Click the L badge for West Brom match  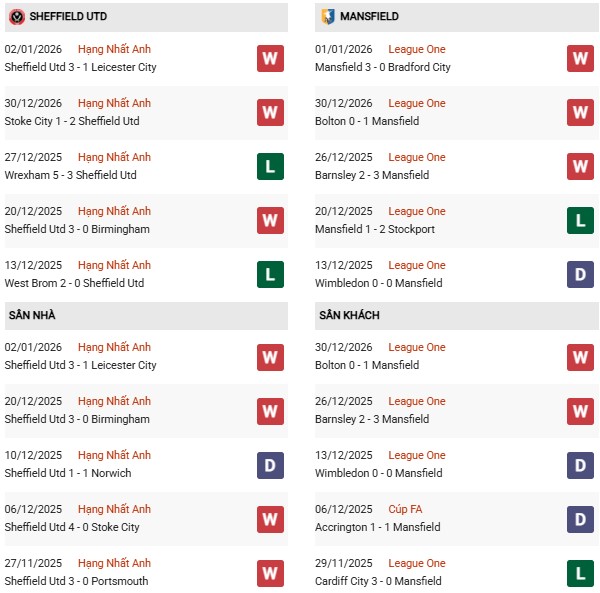click(270, 274)
